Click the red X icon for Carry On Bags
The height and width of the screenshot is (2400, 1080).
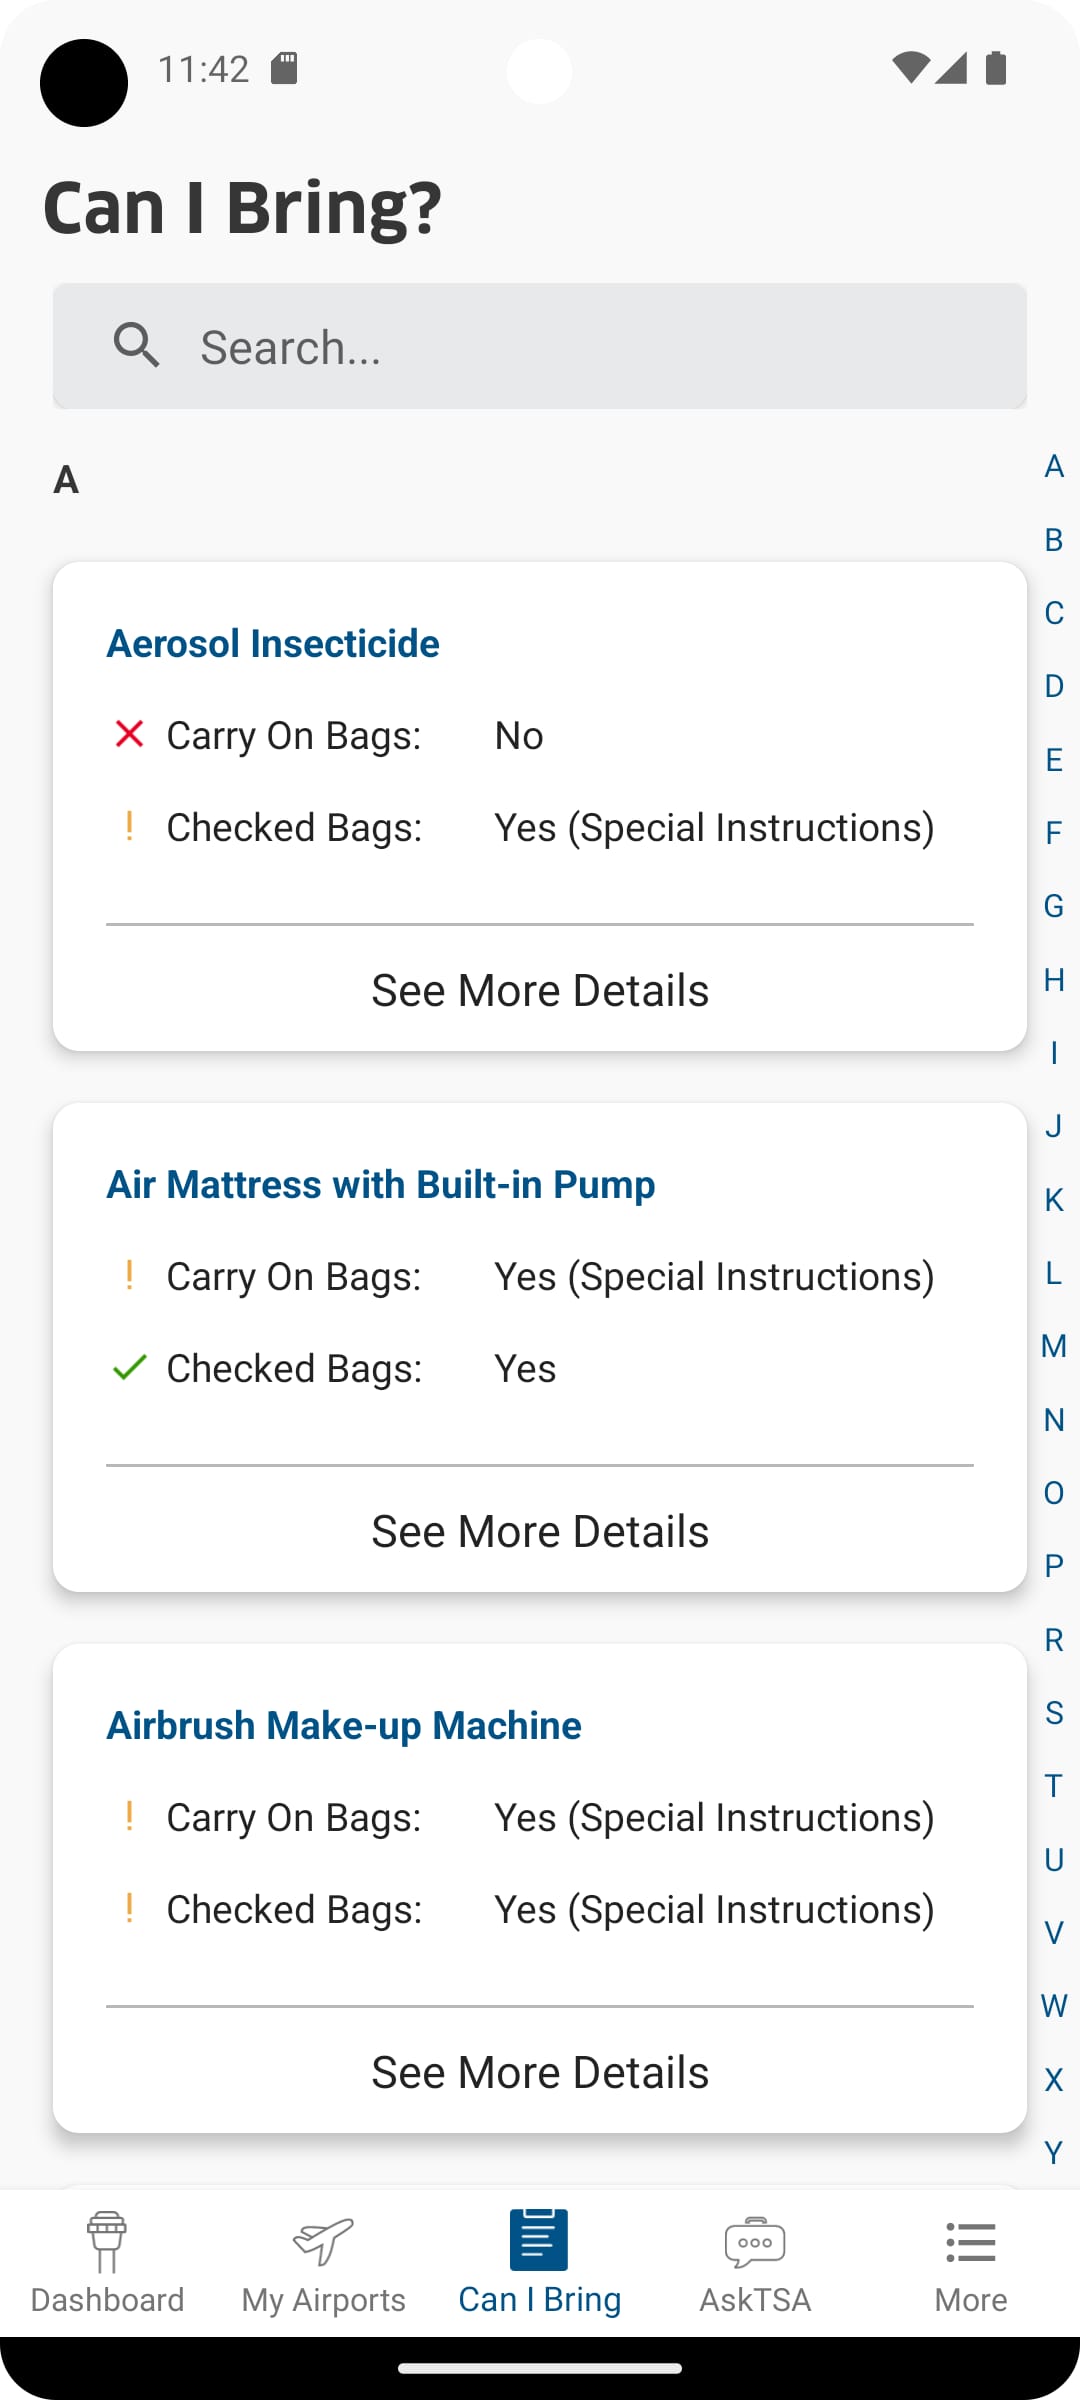pyautogui.click(x=129, y=735)
